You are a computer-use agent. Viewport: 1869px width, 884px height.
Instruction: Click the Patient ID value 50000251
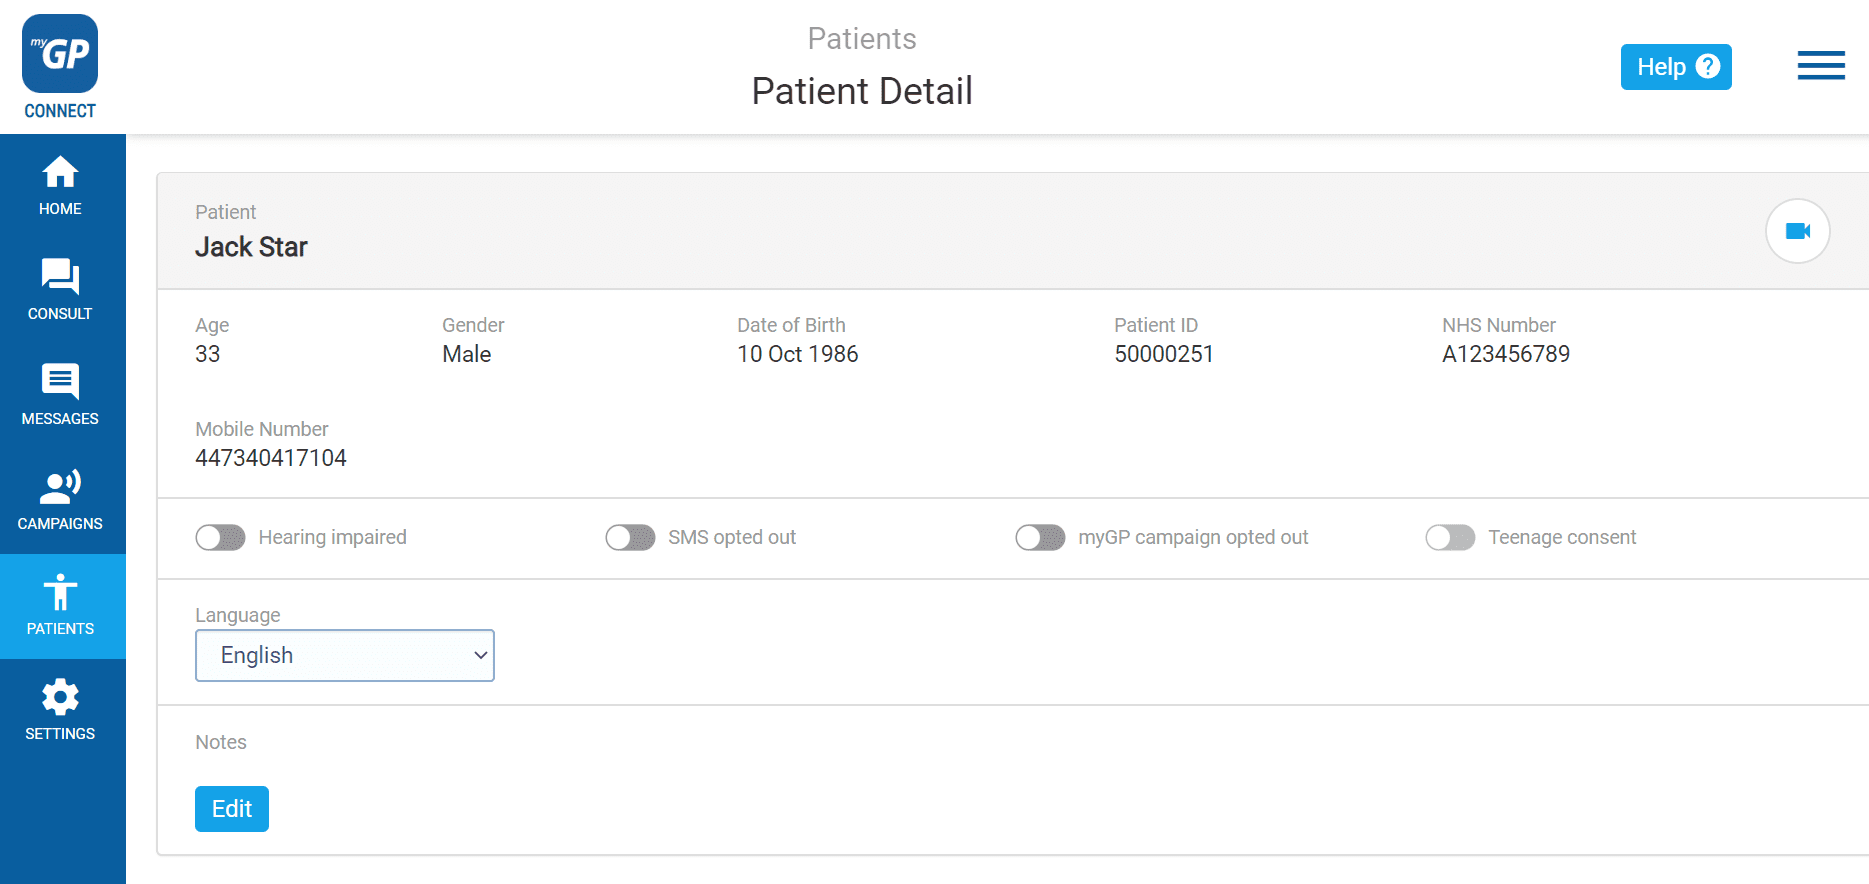click(x=1164, y=354)
